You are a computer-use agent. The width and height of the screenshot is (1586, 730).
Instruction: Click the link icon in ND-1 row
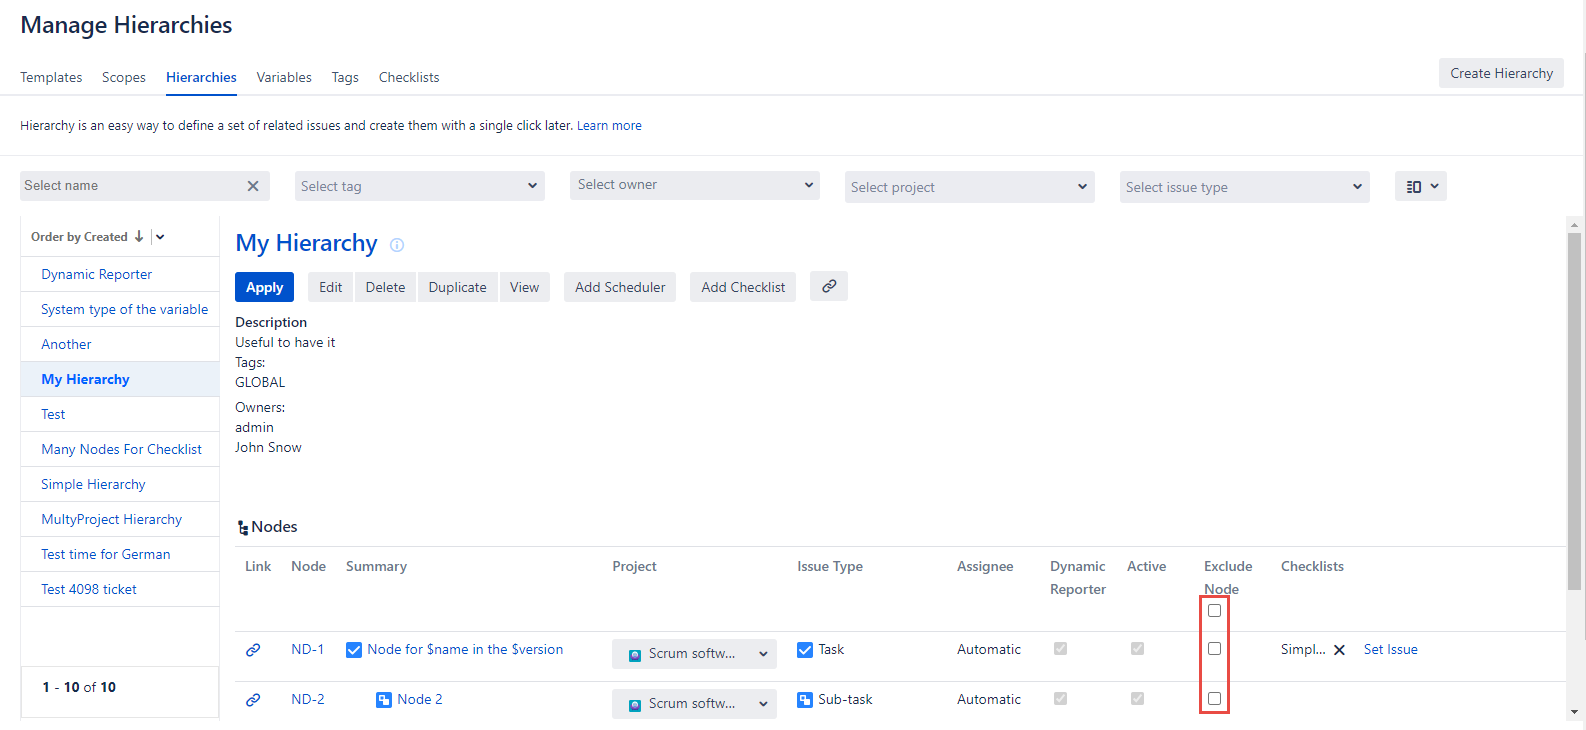pyautogui.click(x=253, y=650)
